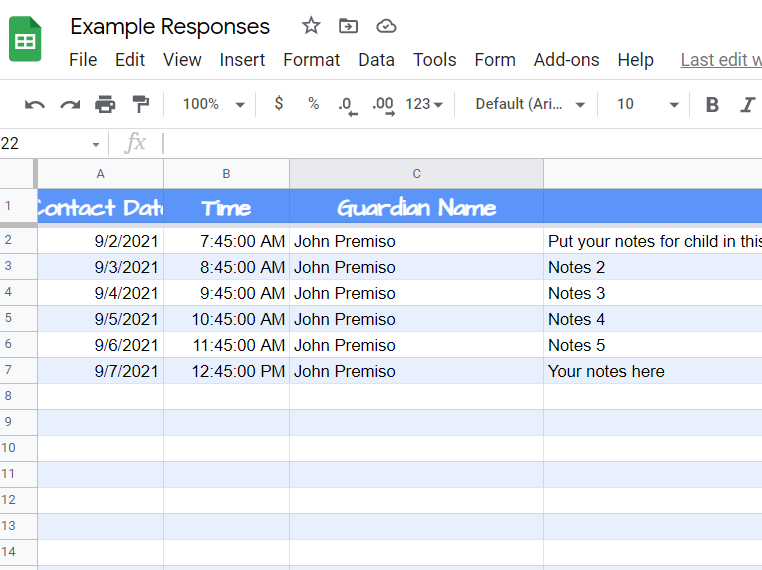Click the Print icon
The width and height of the screenshot is (762, 570).
click(x=105, y=104)
